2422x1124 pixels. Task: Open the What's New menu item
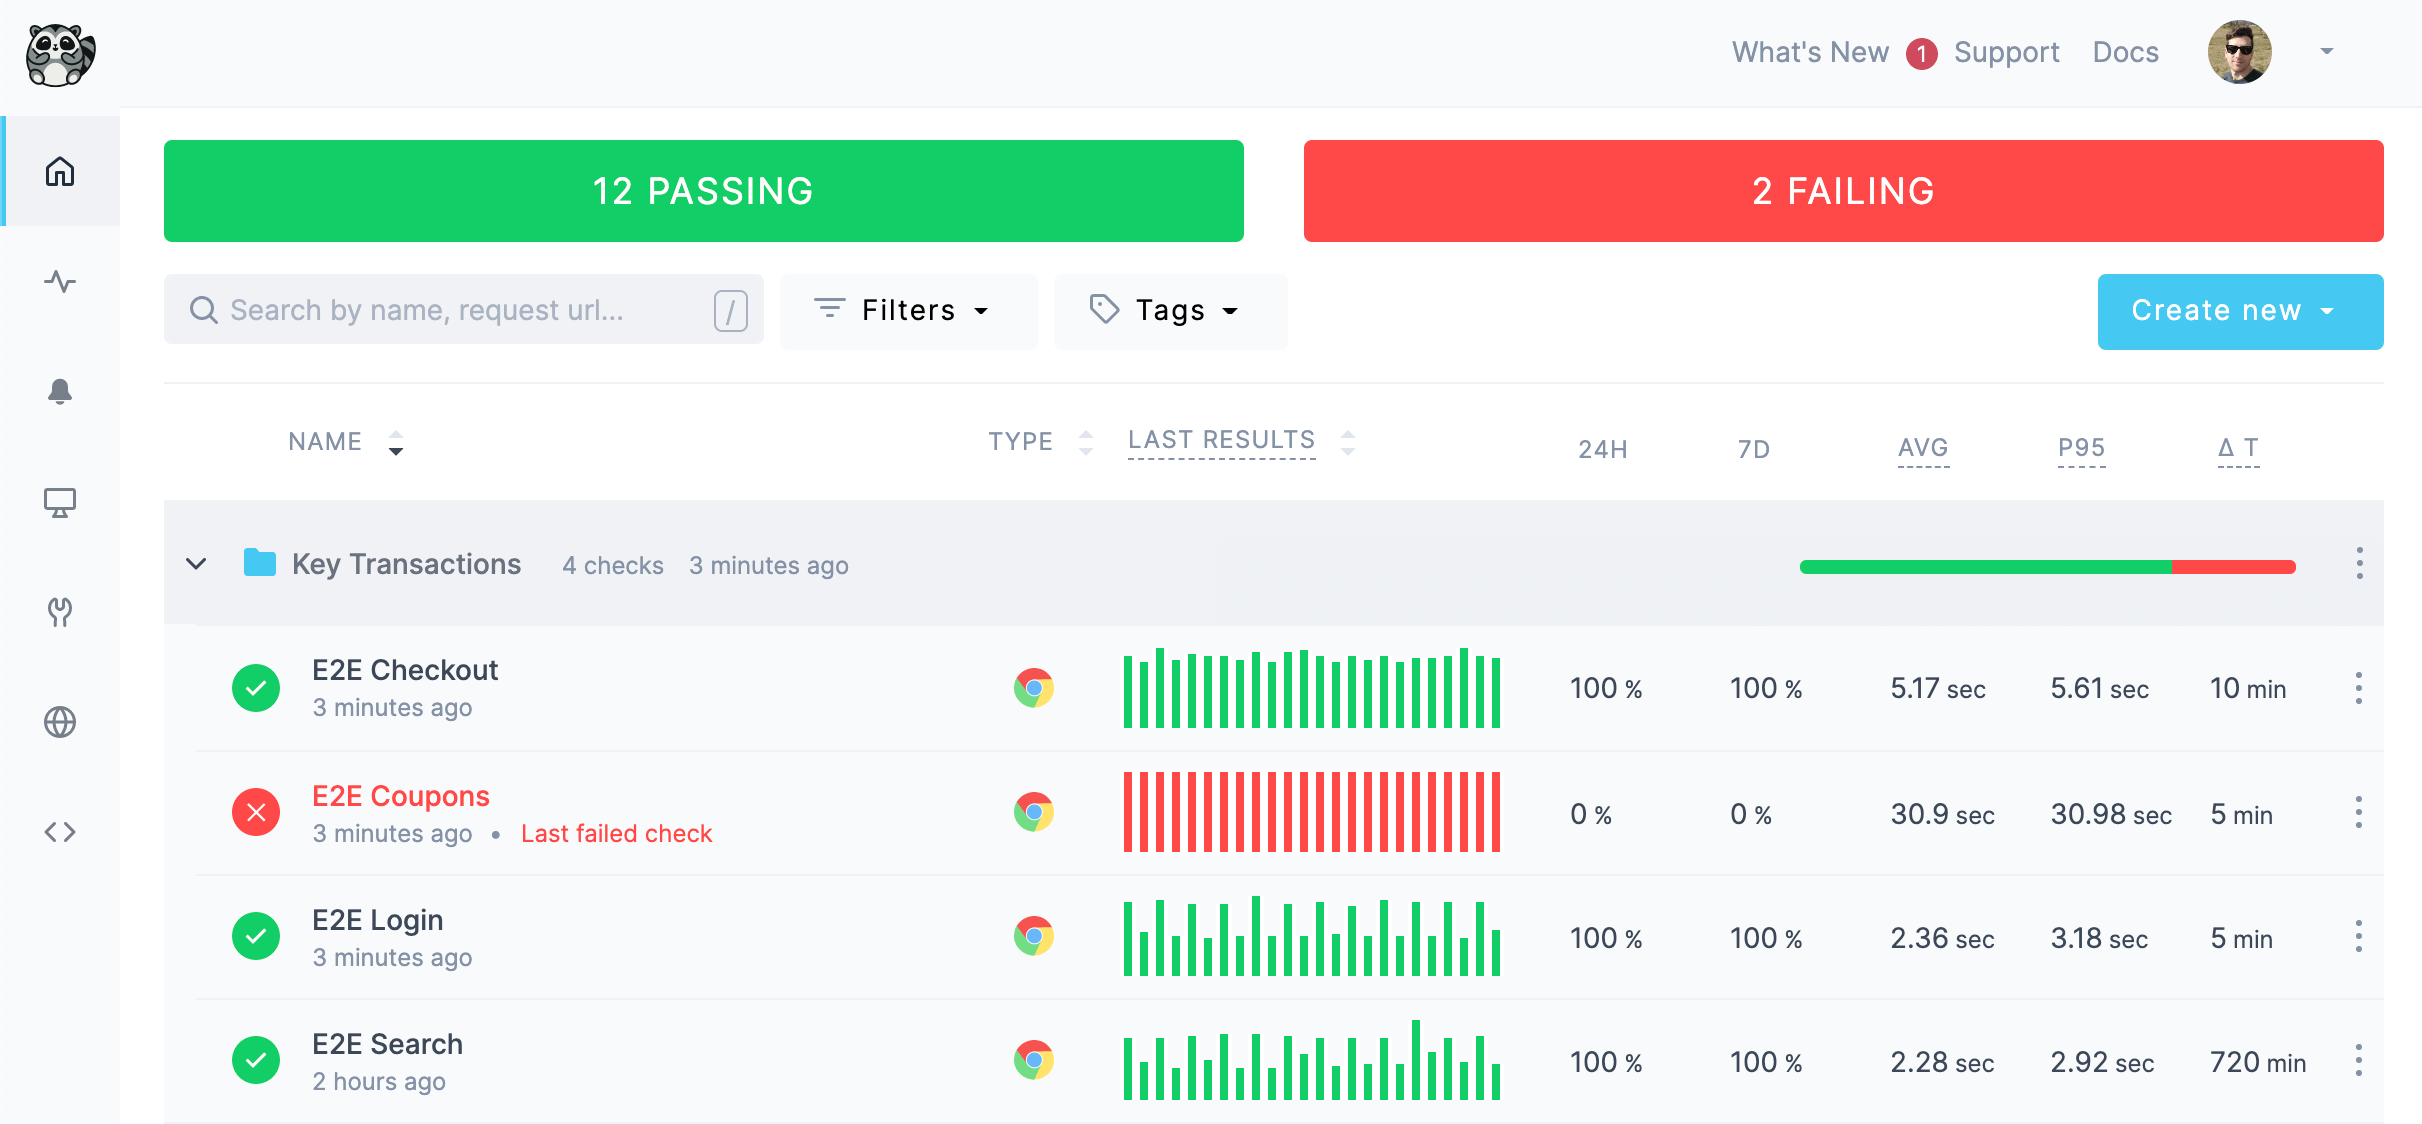(x=1810, y=52)
